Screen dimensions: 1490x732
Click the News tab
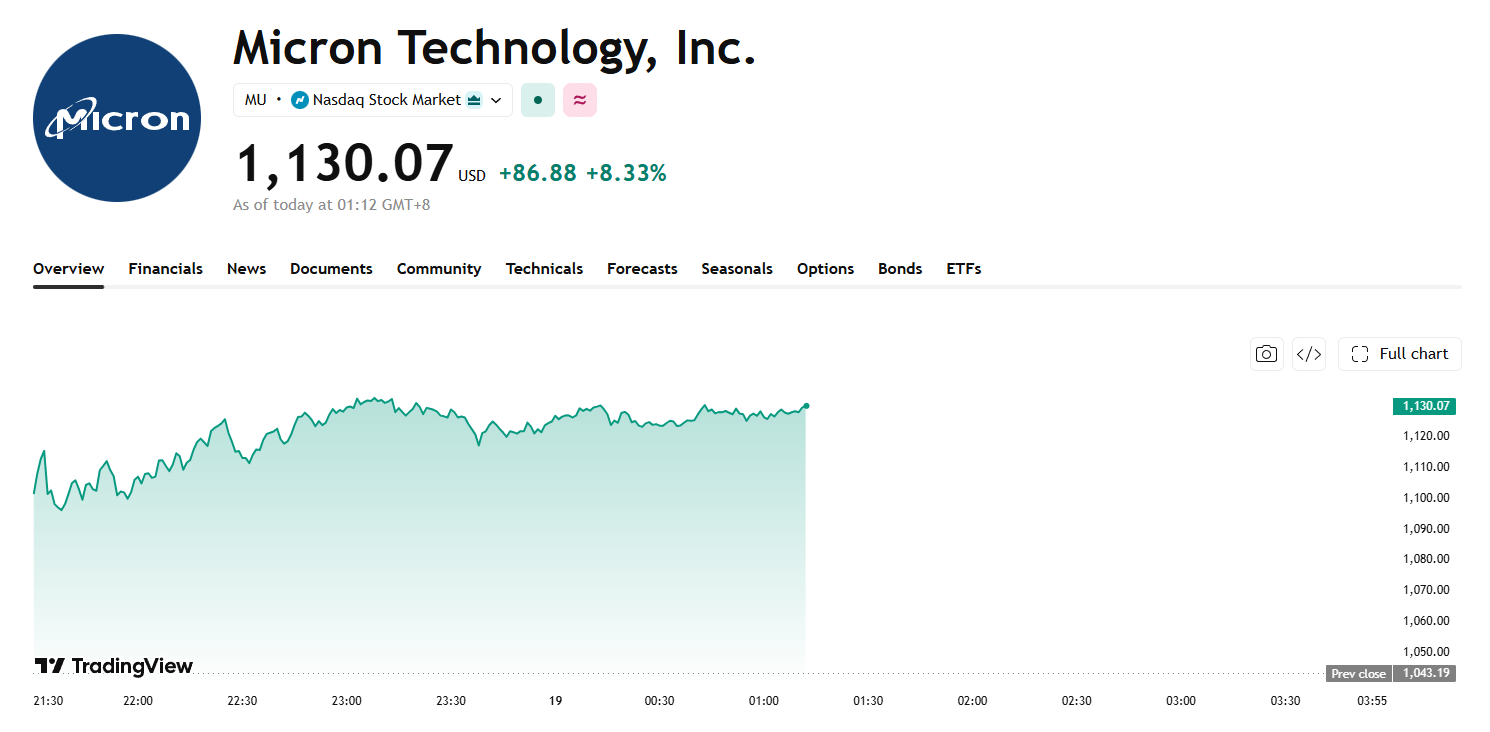pyautogui.click(x=246, y=269)
